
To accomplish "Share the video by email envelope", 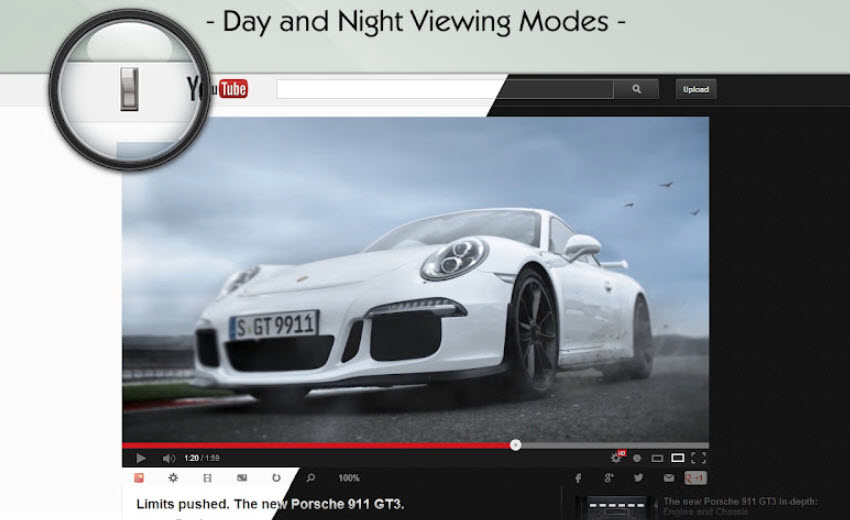I will [669, 478].
